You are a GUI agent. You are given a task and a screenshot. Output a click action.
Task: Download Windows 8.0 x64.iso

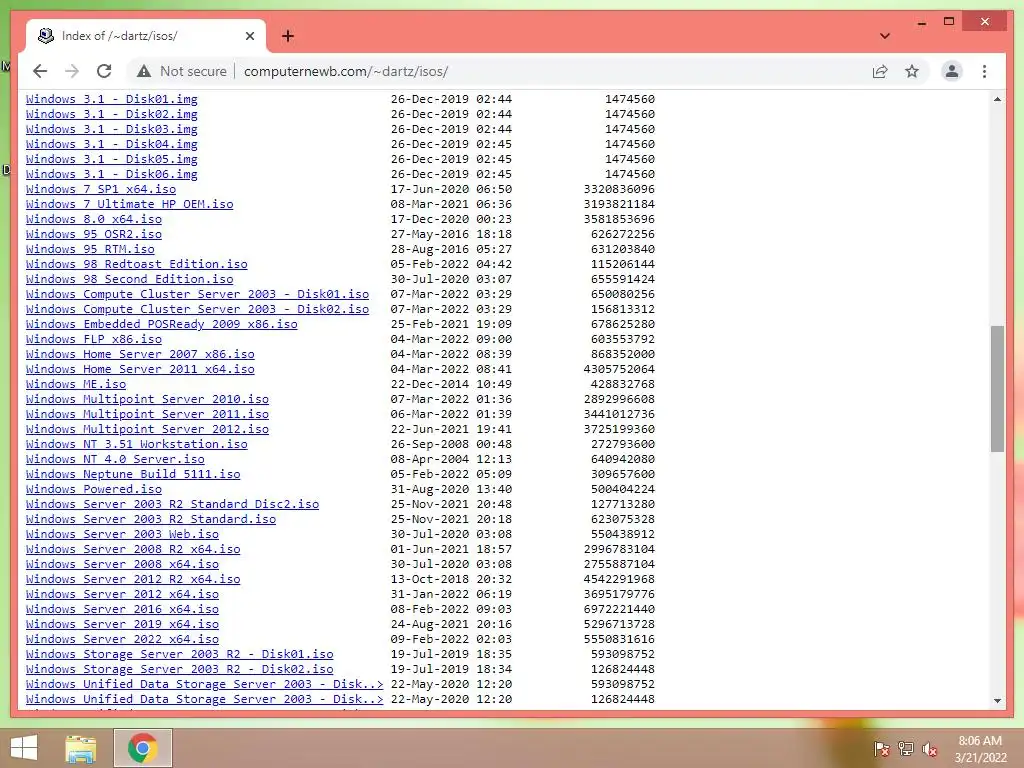tap(93, 219)
